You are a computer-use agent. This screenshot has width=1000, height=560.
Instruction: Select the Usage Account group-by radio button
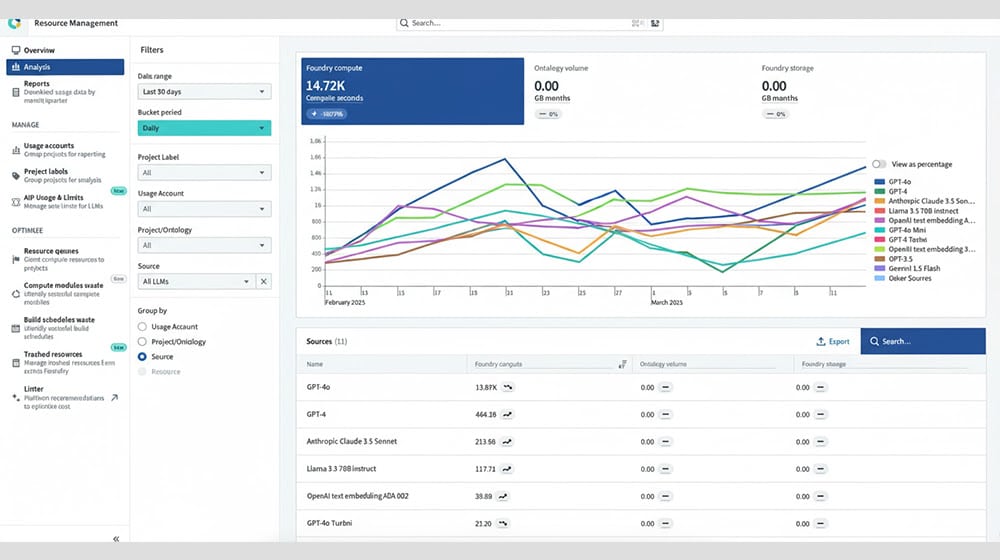[x=143, y=327]
